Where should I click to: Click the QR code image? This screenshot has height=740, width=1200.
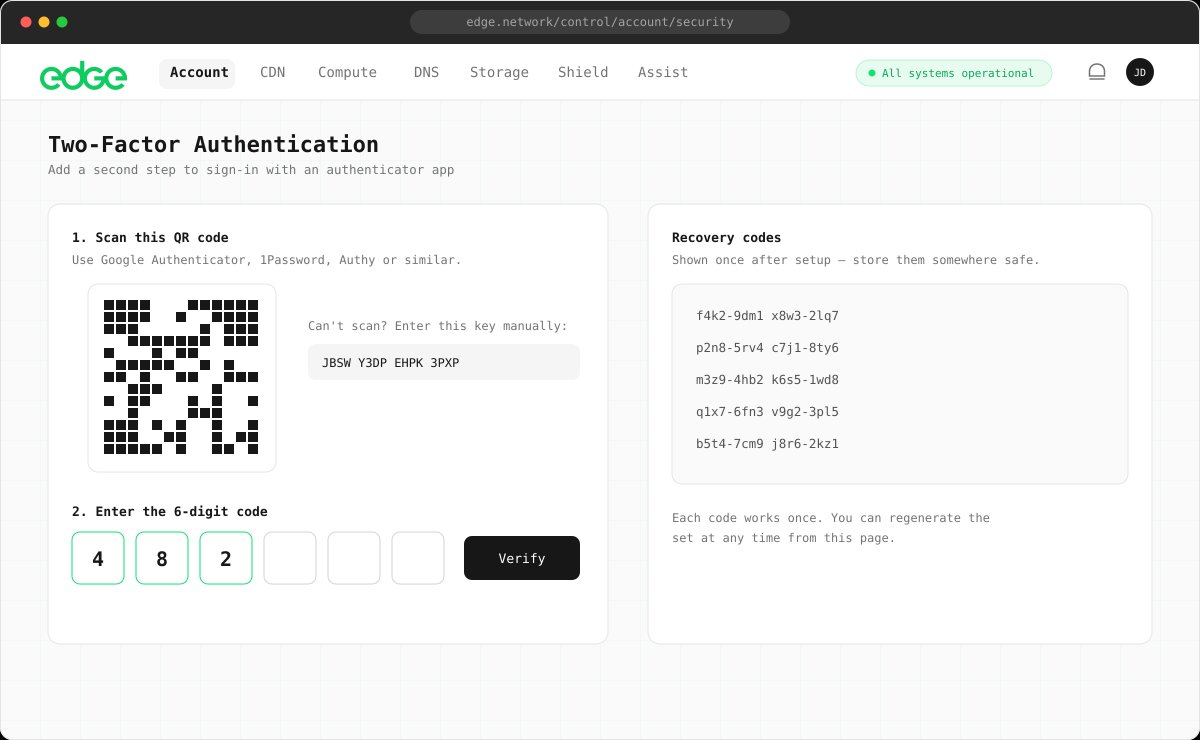click(182, 378)
